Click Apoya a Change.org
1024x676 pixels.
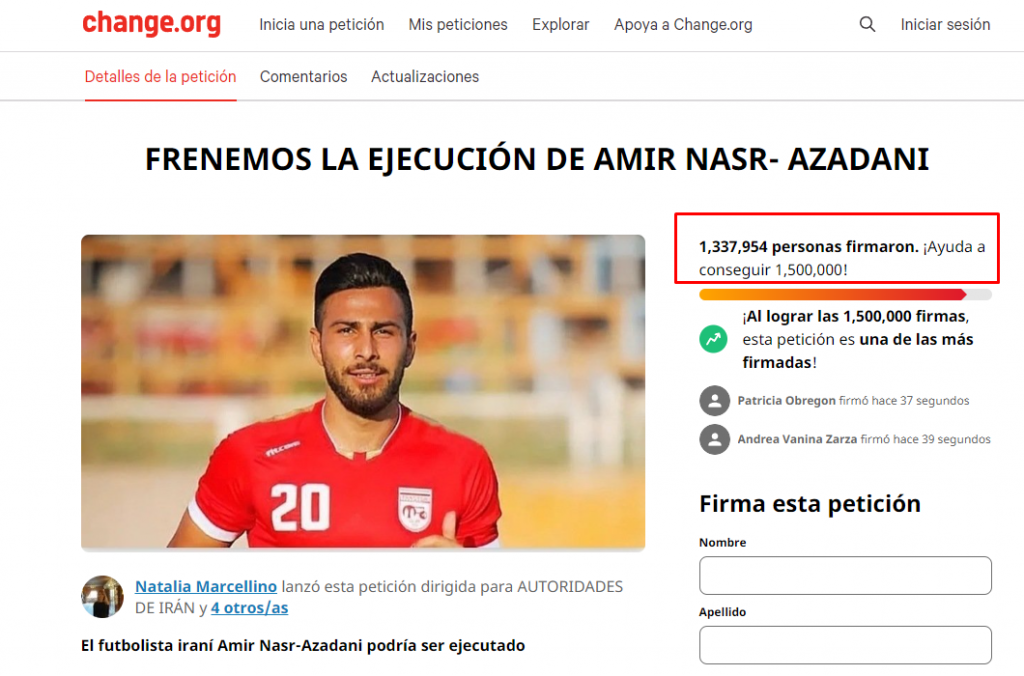(683, 25)
